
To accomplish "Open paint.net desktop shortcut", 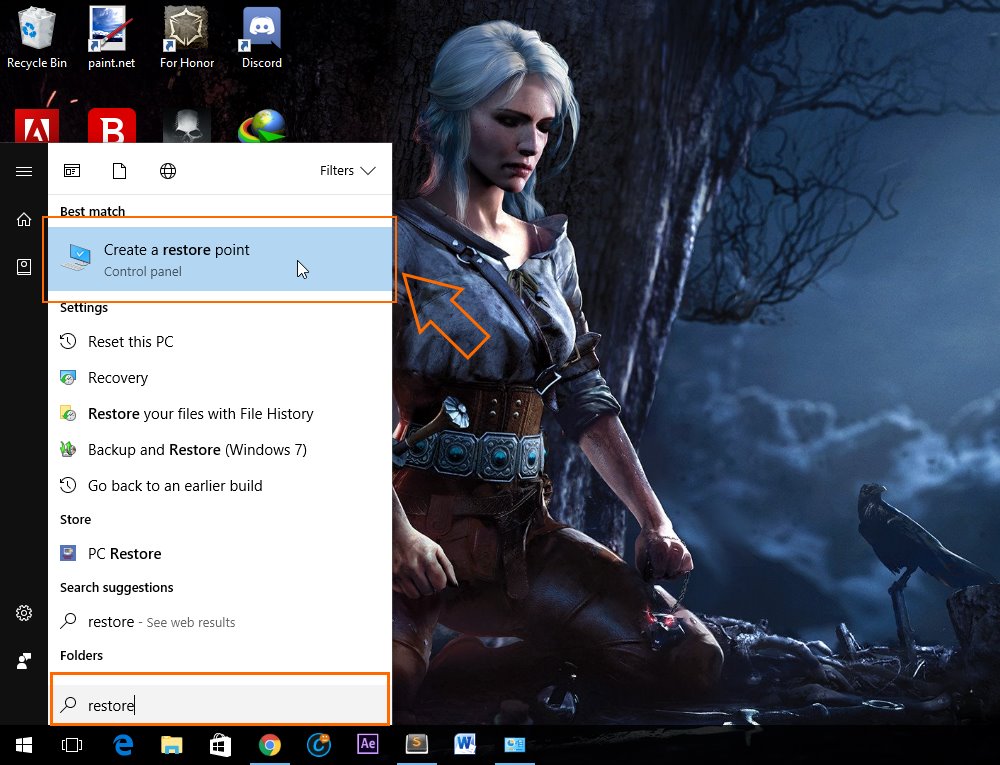I will point(111,37).
